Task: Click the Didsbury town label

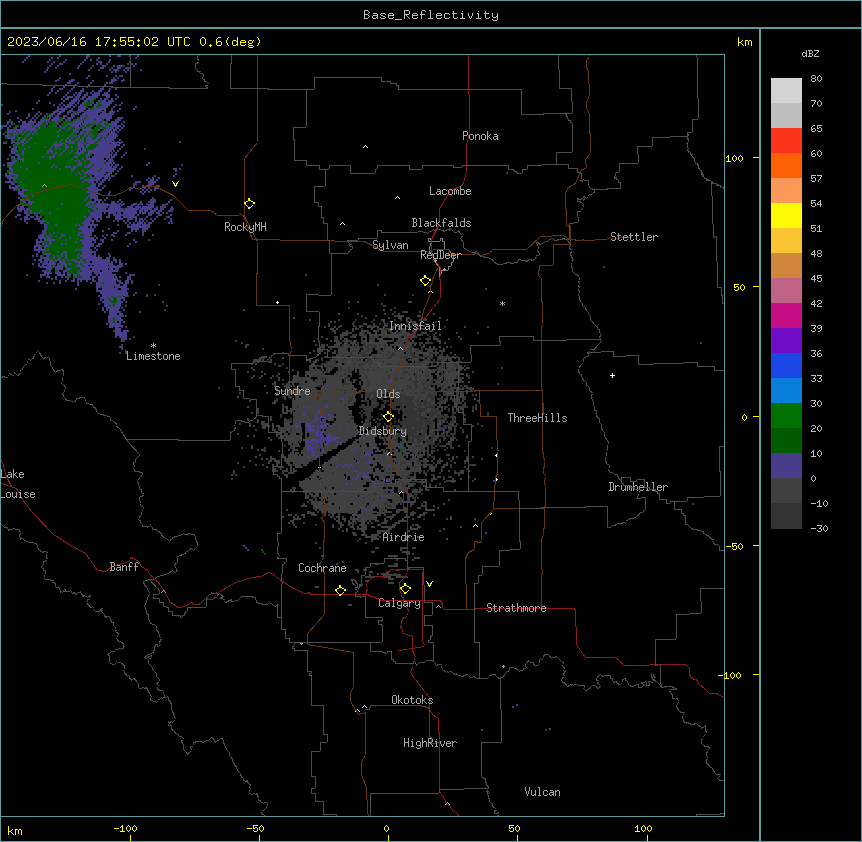Action: (383, 431)
